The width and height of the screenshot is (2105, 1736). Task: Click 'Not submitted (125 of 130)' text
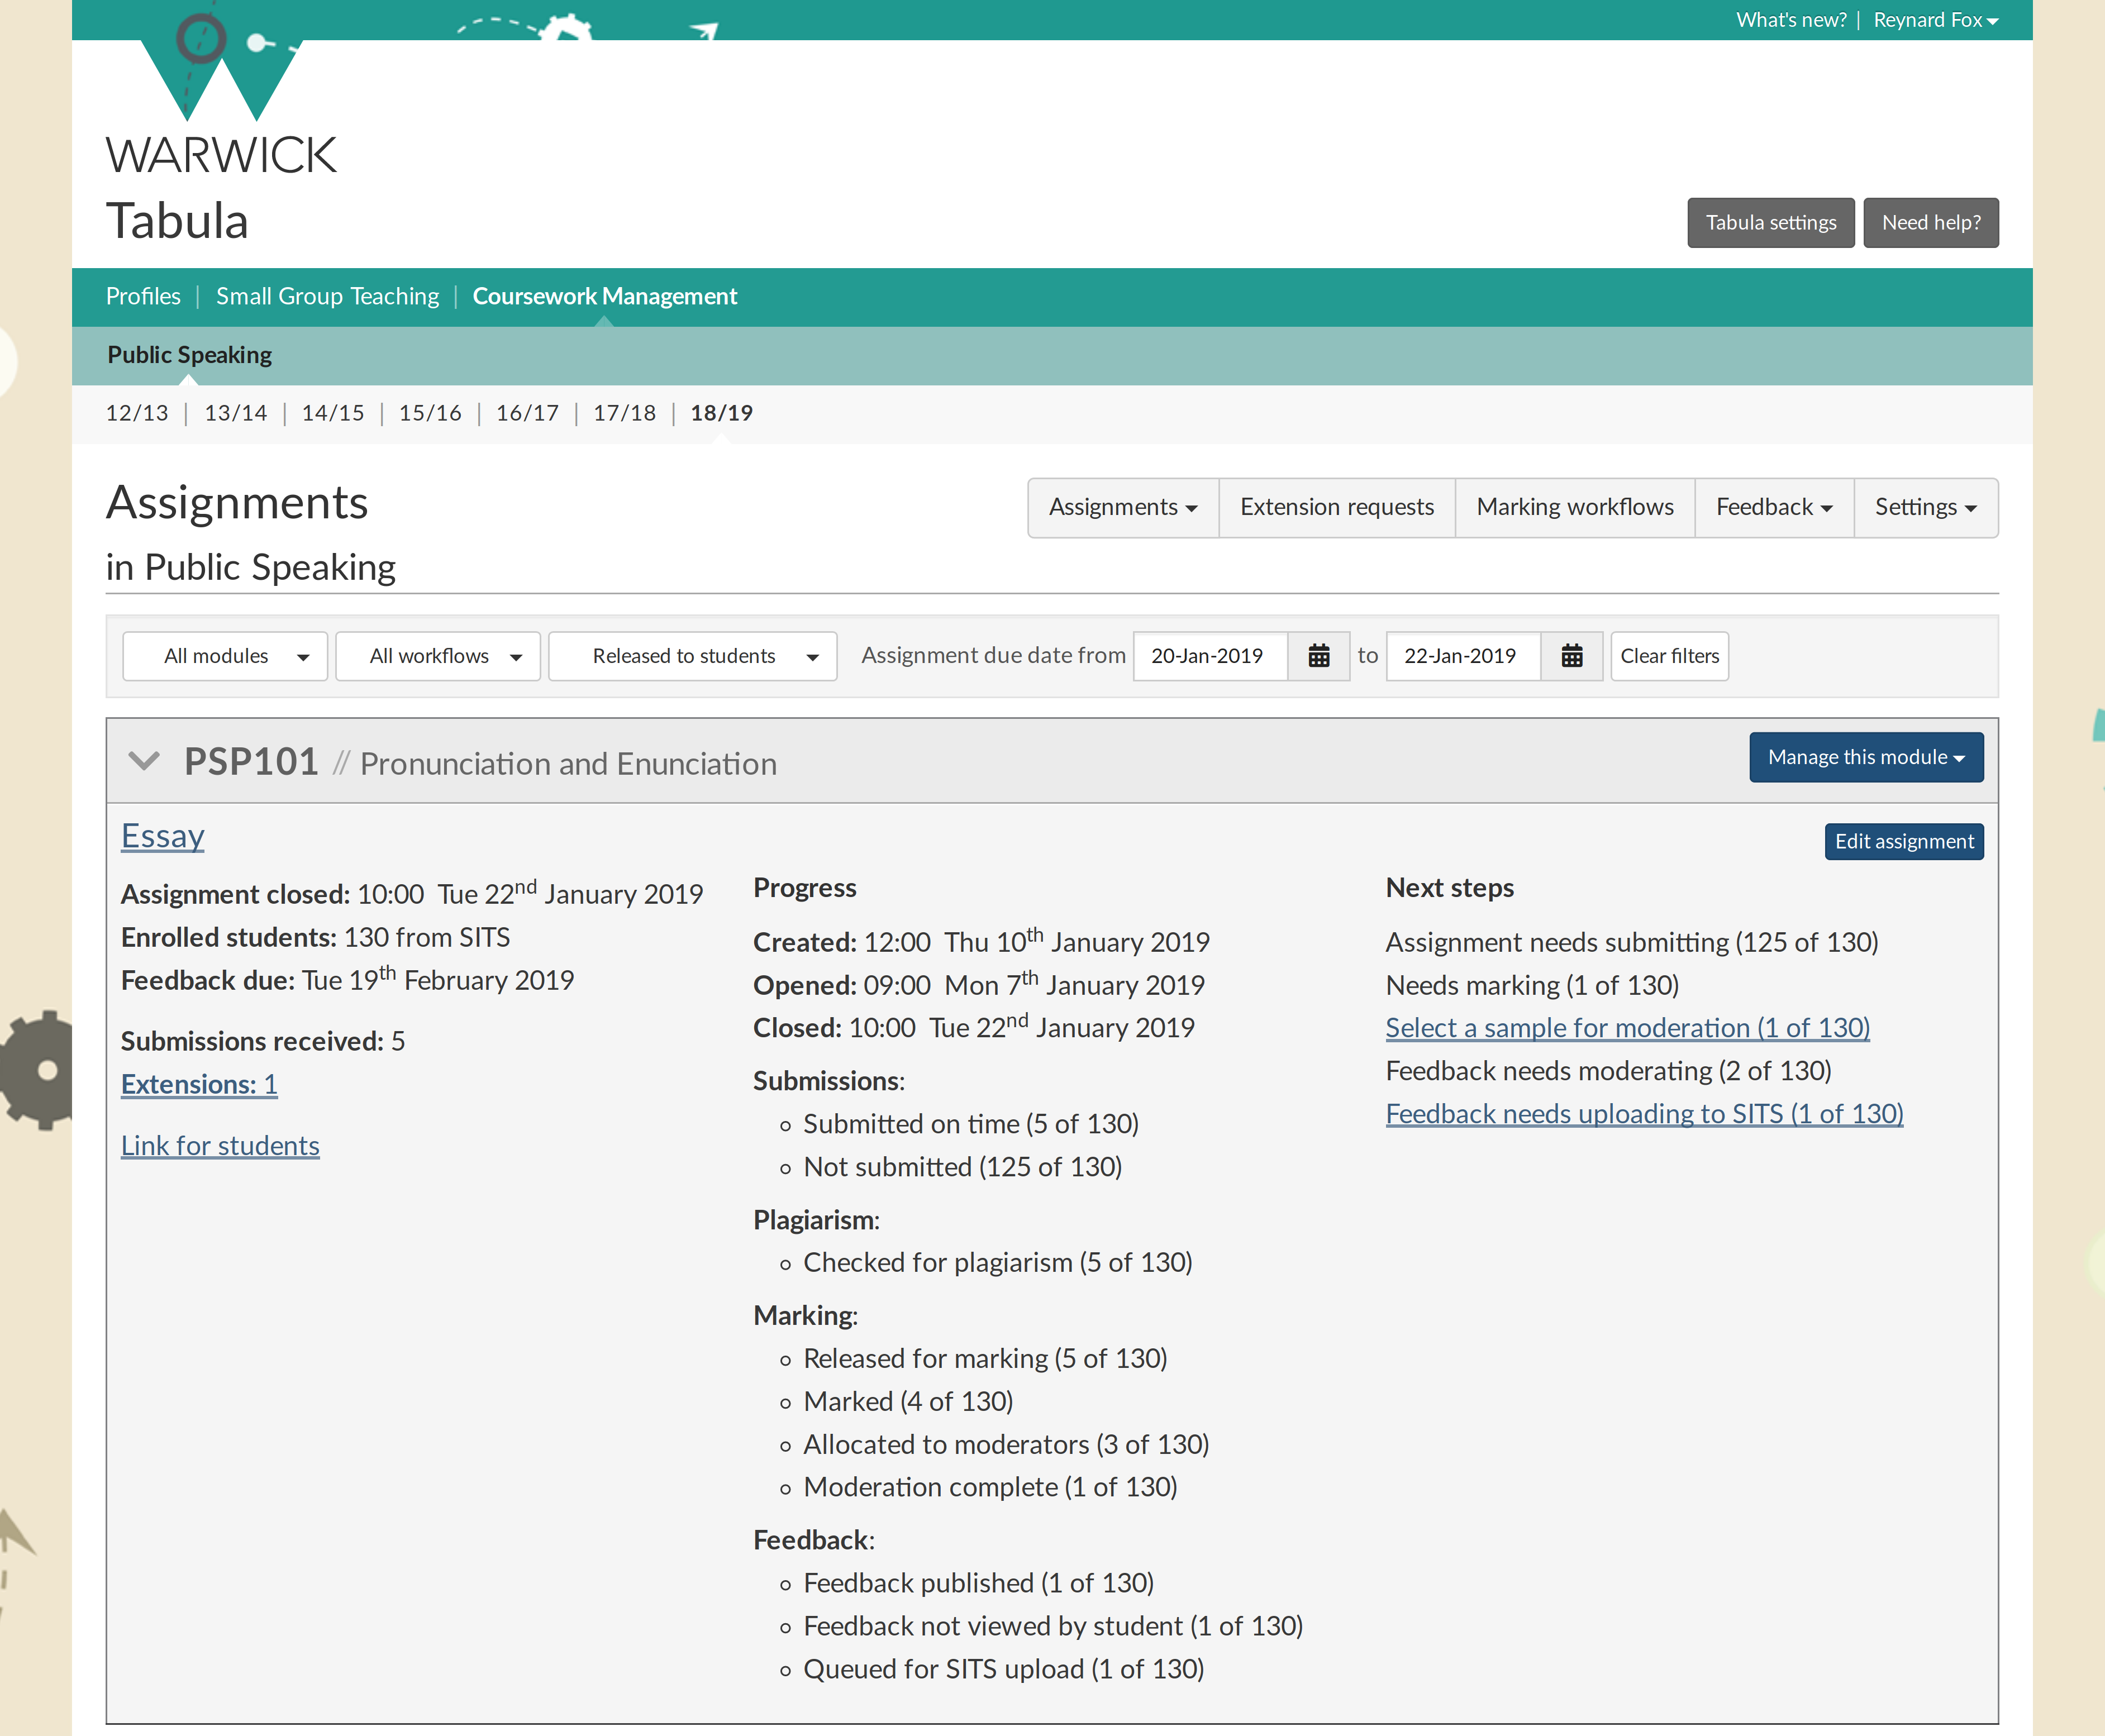963,1167
